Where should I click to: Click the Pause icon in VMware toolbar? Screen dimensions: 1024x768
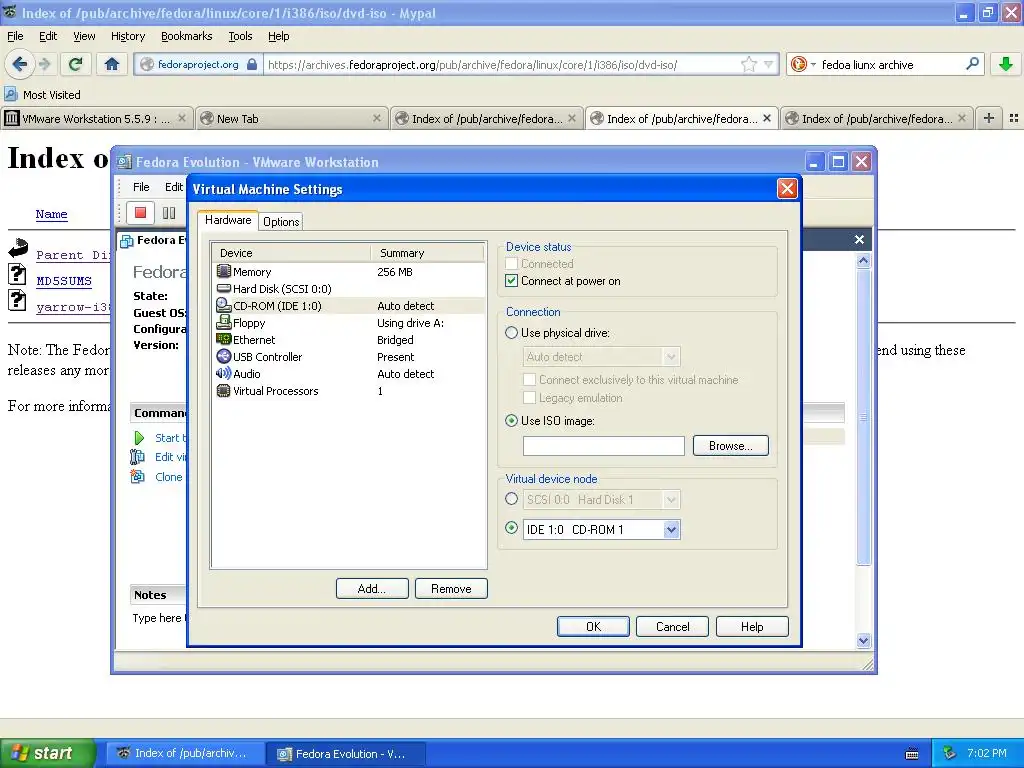click(x=168, y=212)
